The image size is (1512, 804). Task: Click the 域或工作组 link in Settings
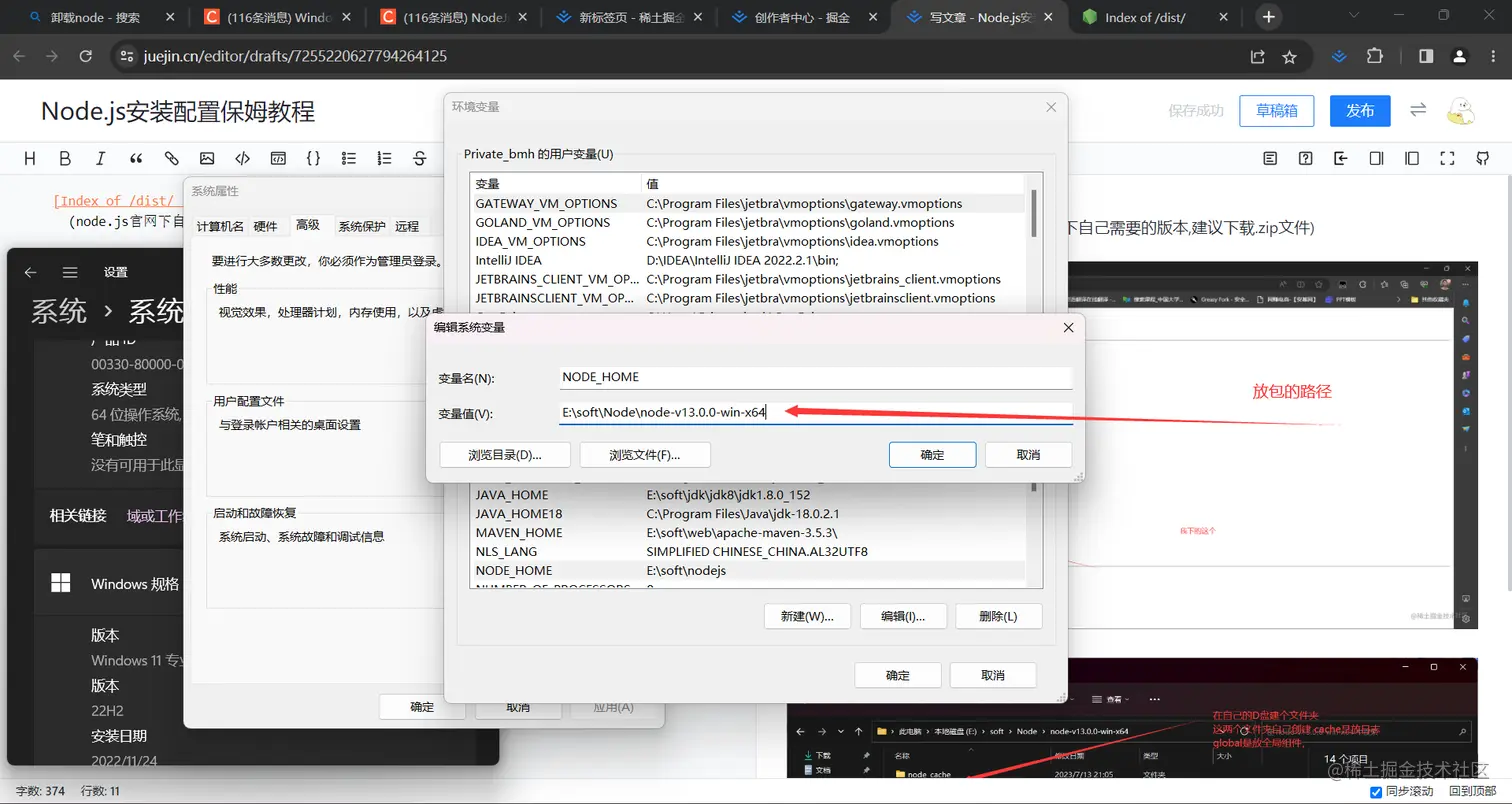click(x=155, y=516)
